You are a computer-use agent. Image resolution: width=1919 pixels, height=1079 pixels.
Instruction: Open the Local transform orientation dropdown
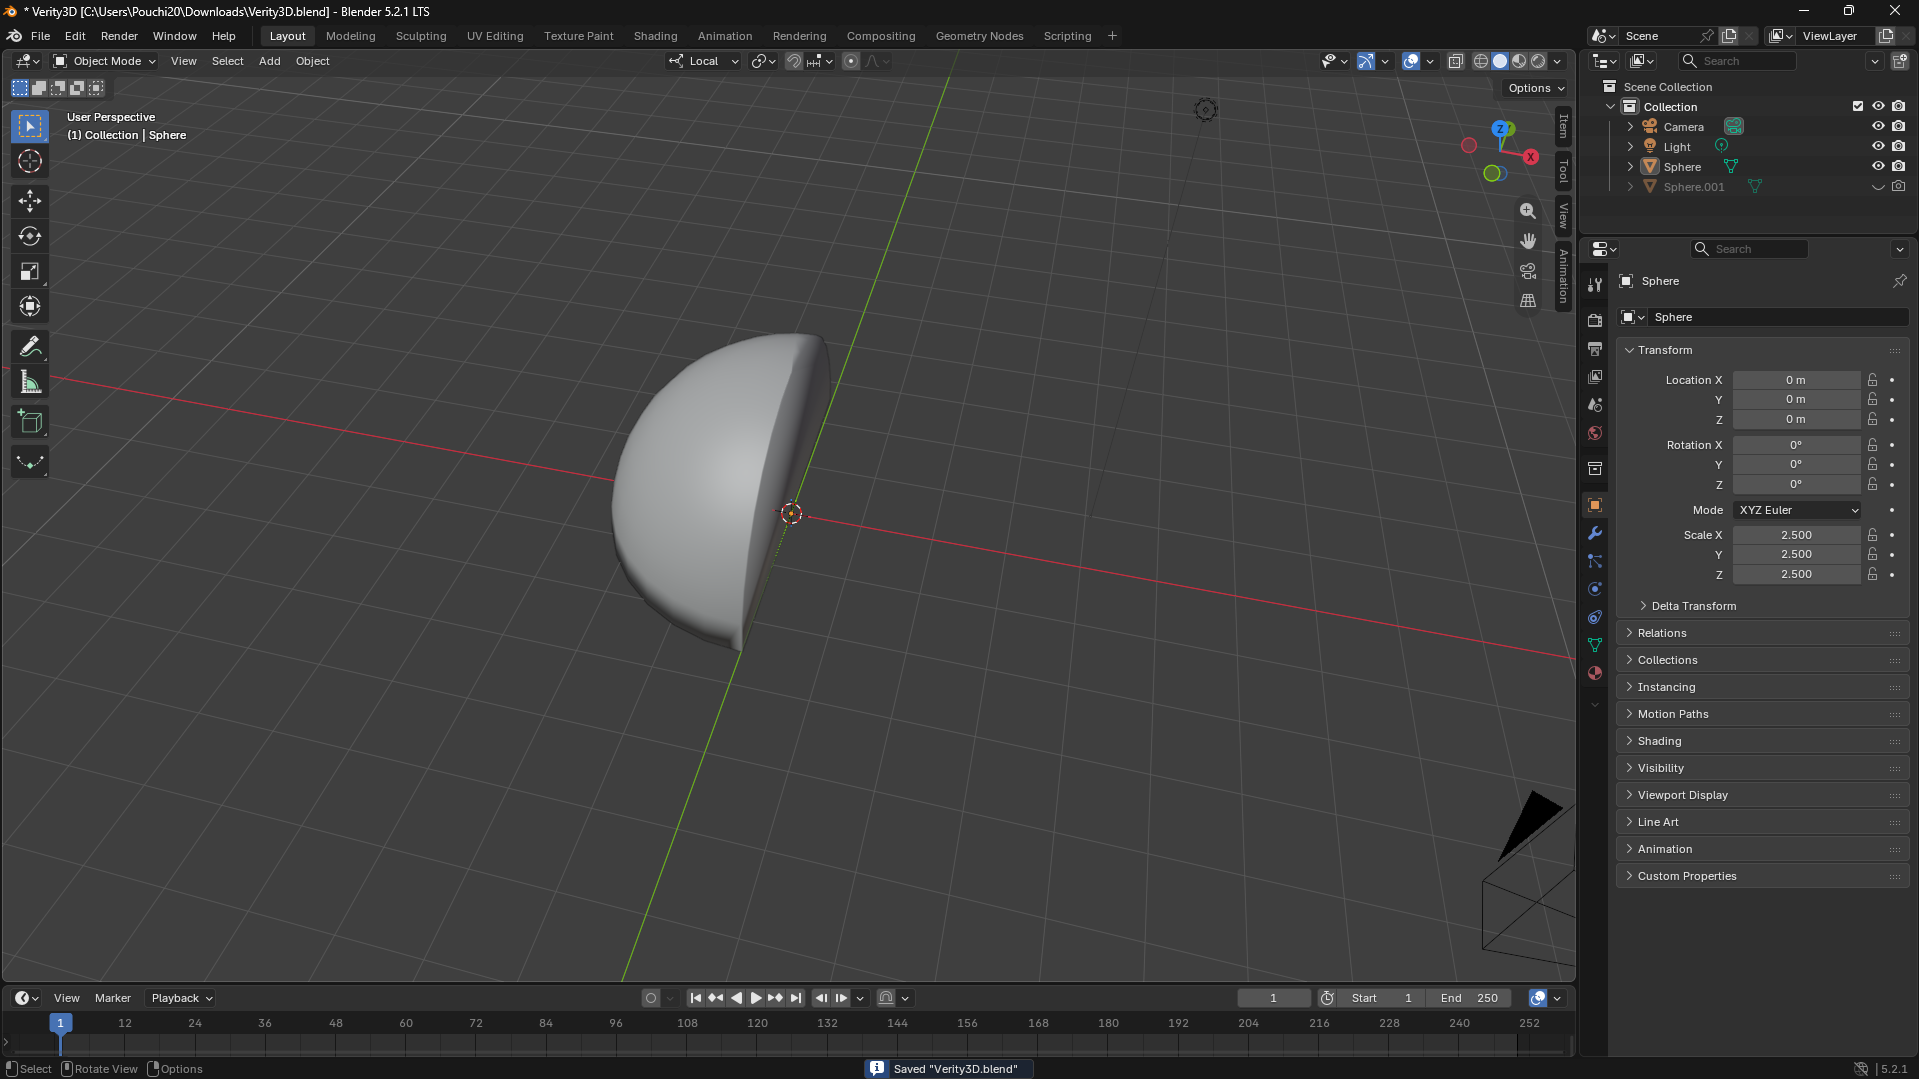(x=704, y=61)
